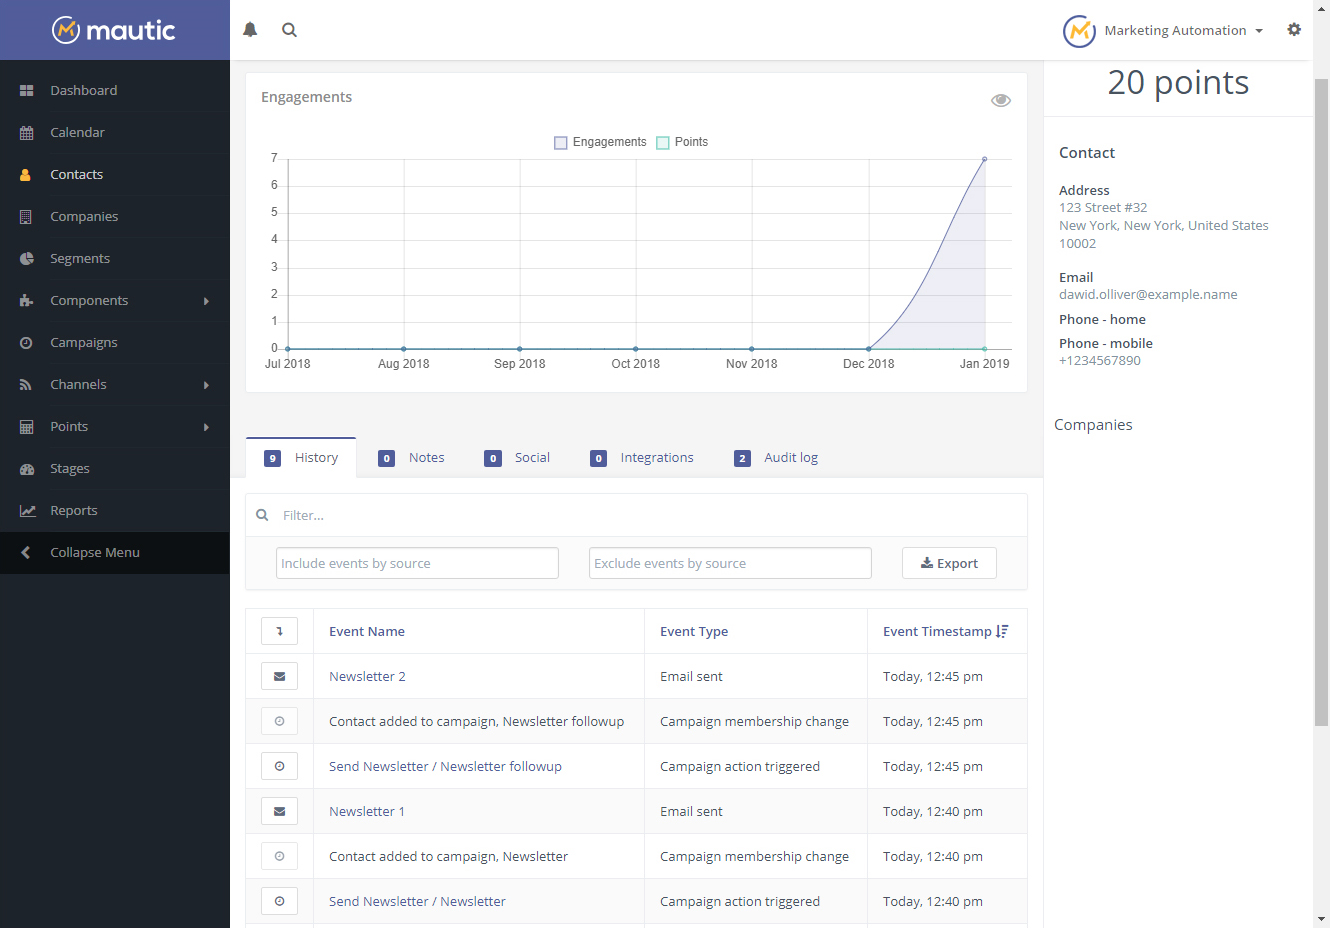Click the Mautic logo
The height and width of the screenshot is (928, 1330).
[114, 30]
